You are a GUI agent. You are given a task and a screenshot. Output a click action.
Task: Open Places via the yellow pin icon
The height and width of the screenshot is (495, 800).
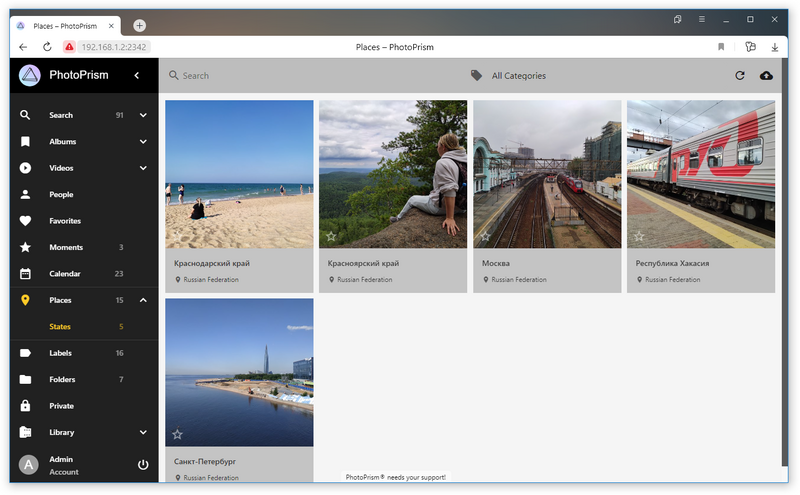25,300
